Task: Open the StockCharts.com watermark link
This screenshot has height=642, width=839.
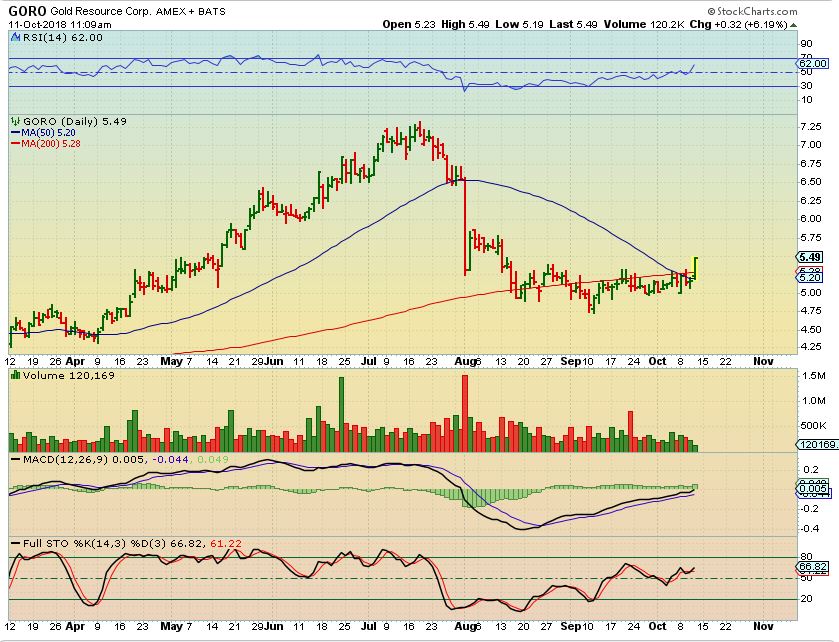Action: [757, 11]
